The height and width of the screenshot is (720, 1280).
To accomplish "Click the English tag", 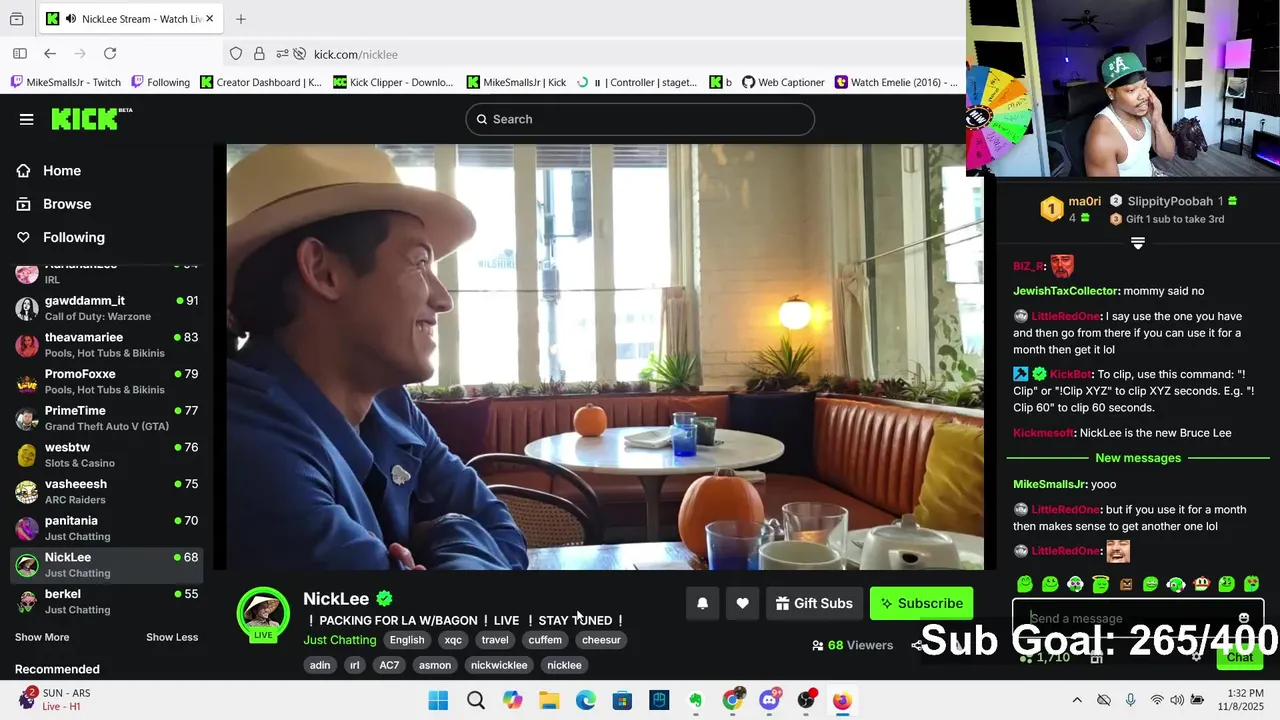I will point(407,640).
